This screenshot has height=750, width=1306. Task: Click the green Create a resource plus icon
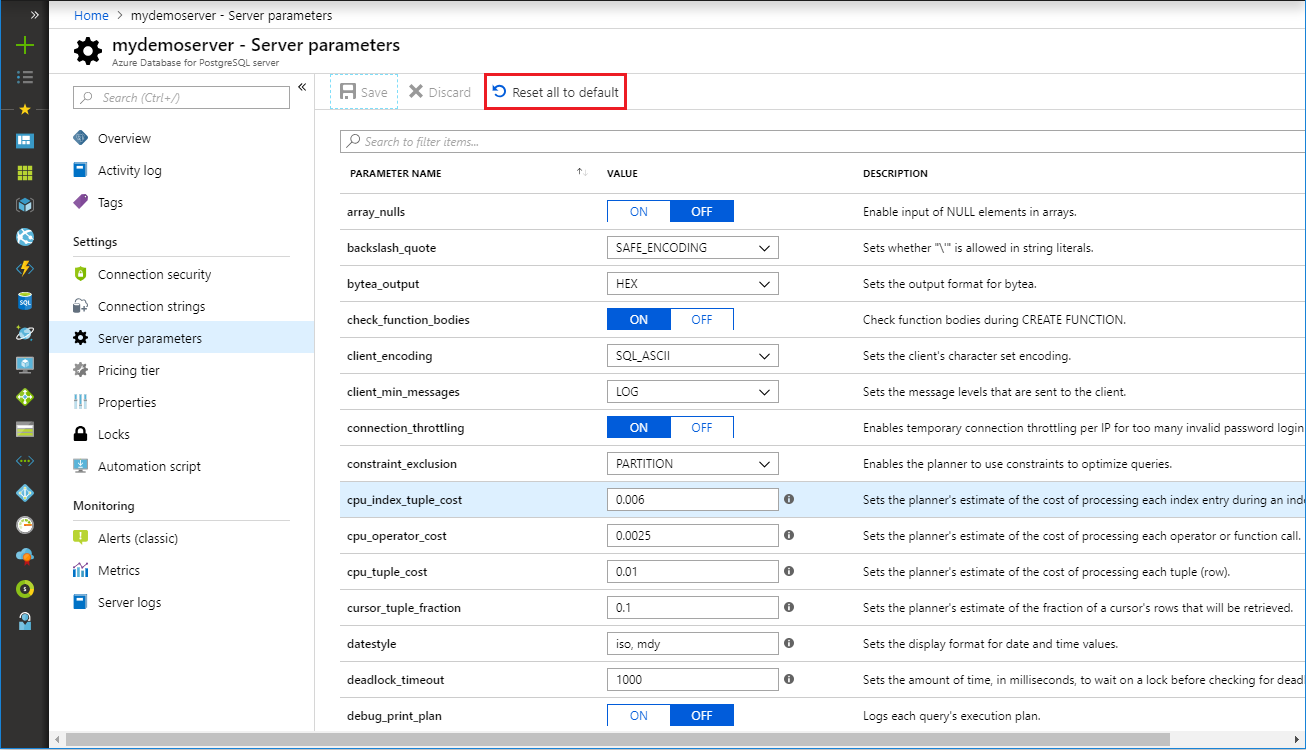(x=25, y=45)
